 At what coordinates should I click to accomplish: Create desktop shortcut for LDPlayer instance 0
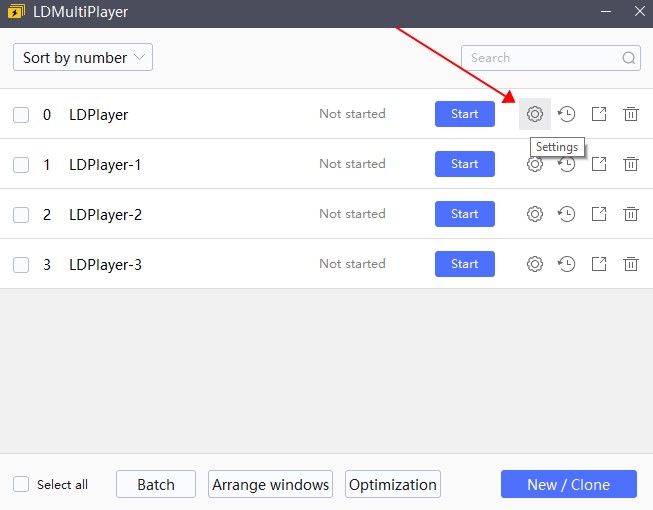pos(599,114)
